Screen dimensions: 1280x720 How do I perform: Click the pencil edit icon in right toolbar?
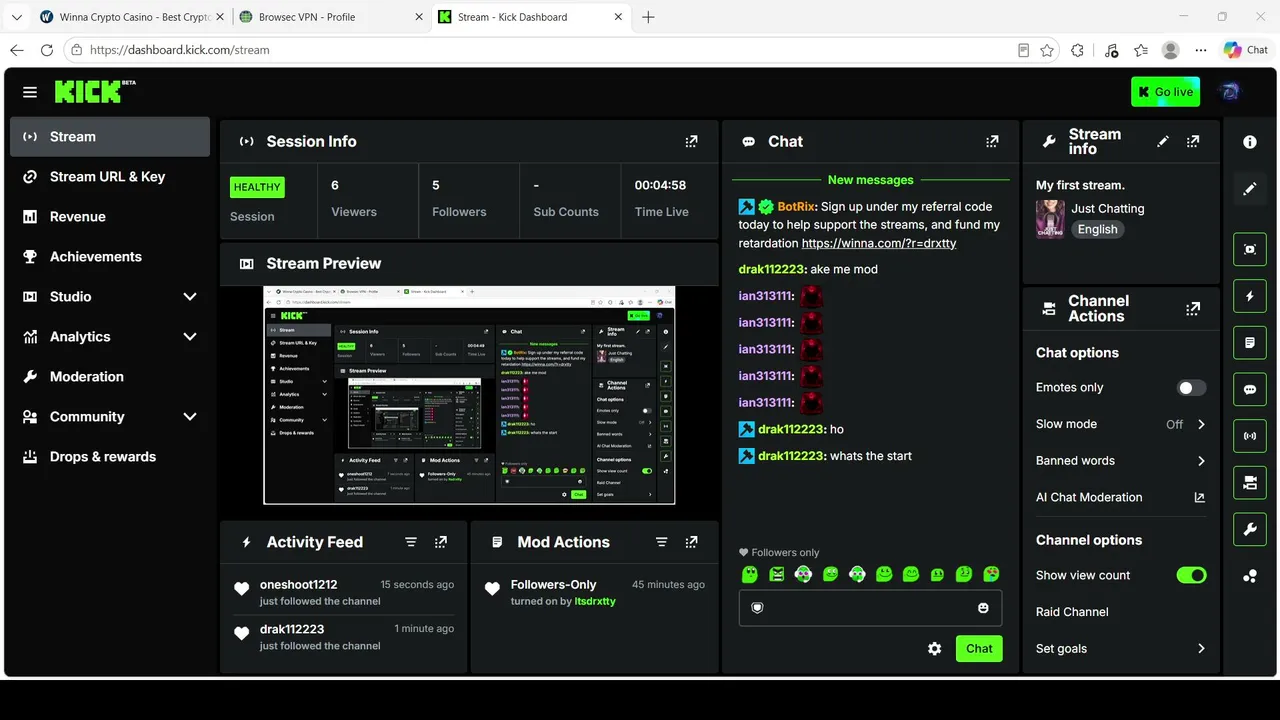pyautogui.click(x=1250, y=189)
